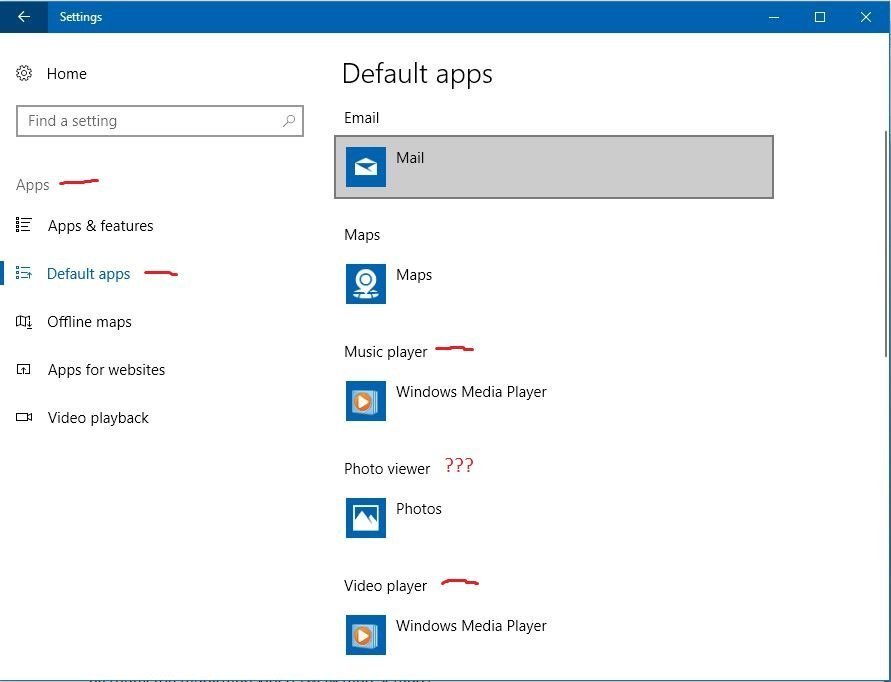Click the Mail app envelope icon
The width and height of the screenshot is (891, 682).
point(366,167)
